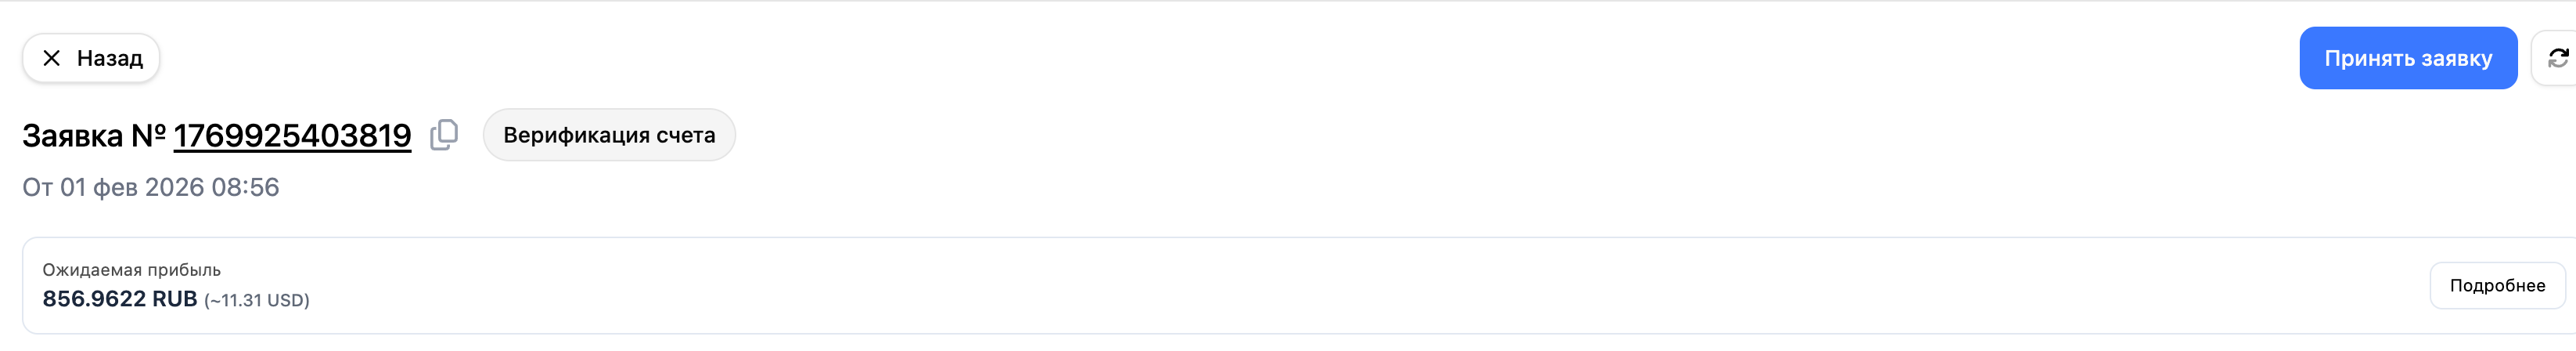This screenshot has height=351, width=2576.
Task: Click empty area of expected profit card
Action: [x=1300, y=286]
